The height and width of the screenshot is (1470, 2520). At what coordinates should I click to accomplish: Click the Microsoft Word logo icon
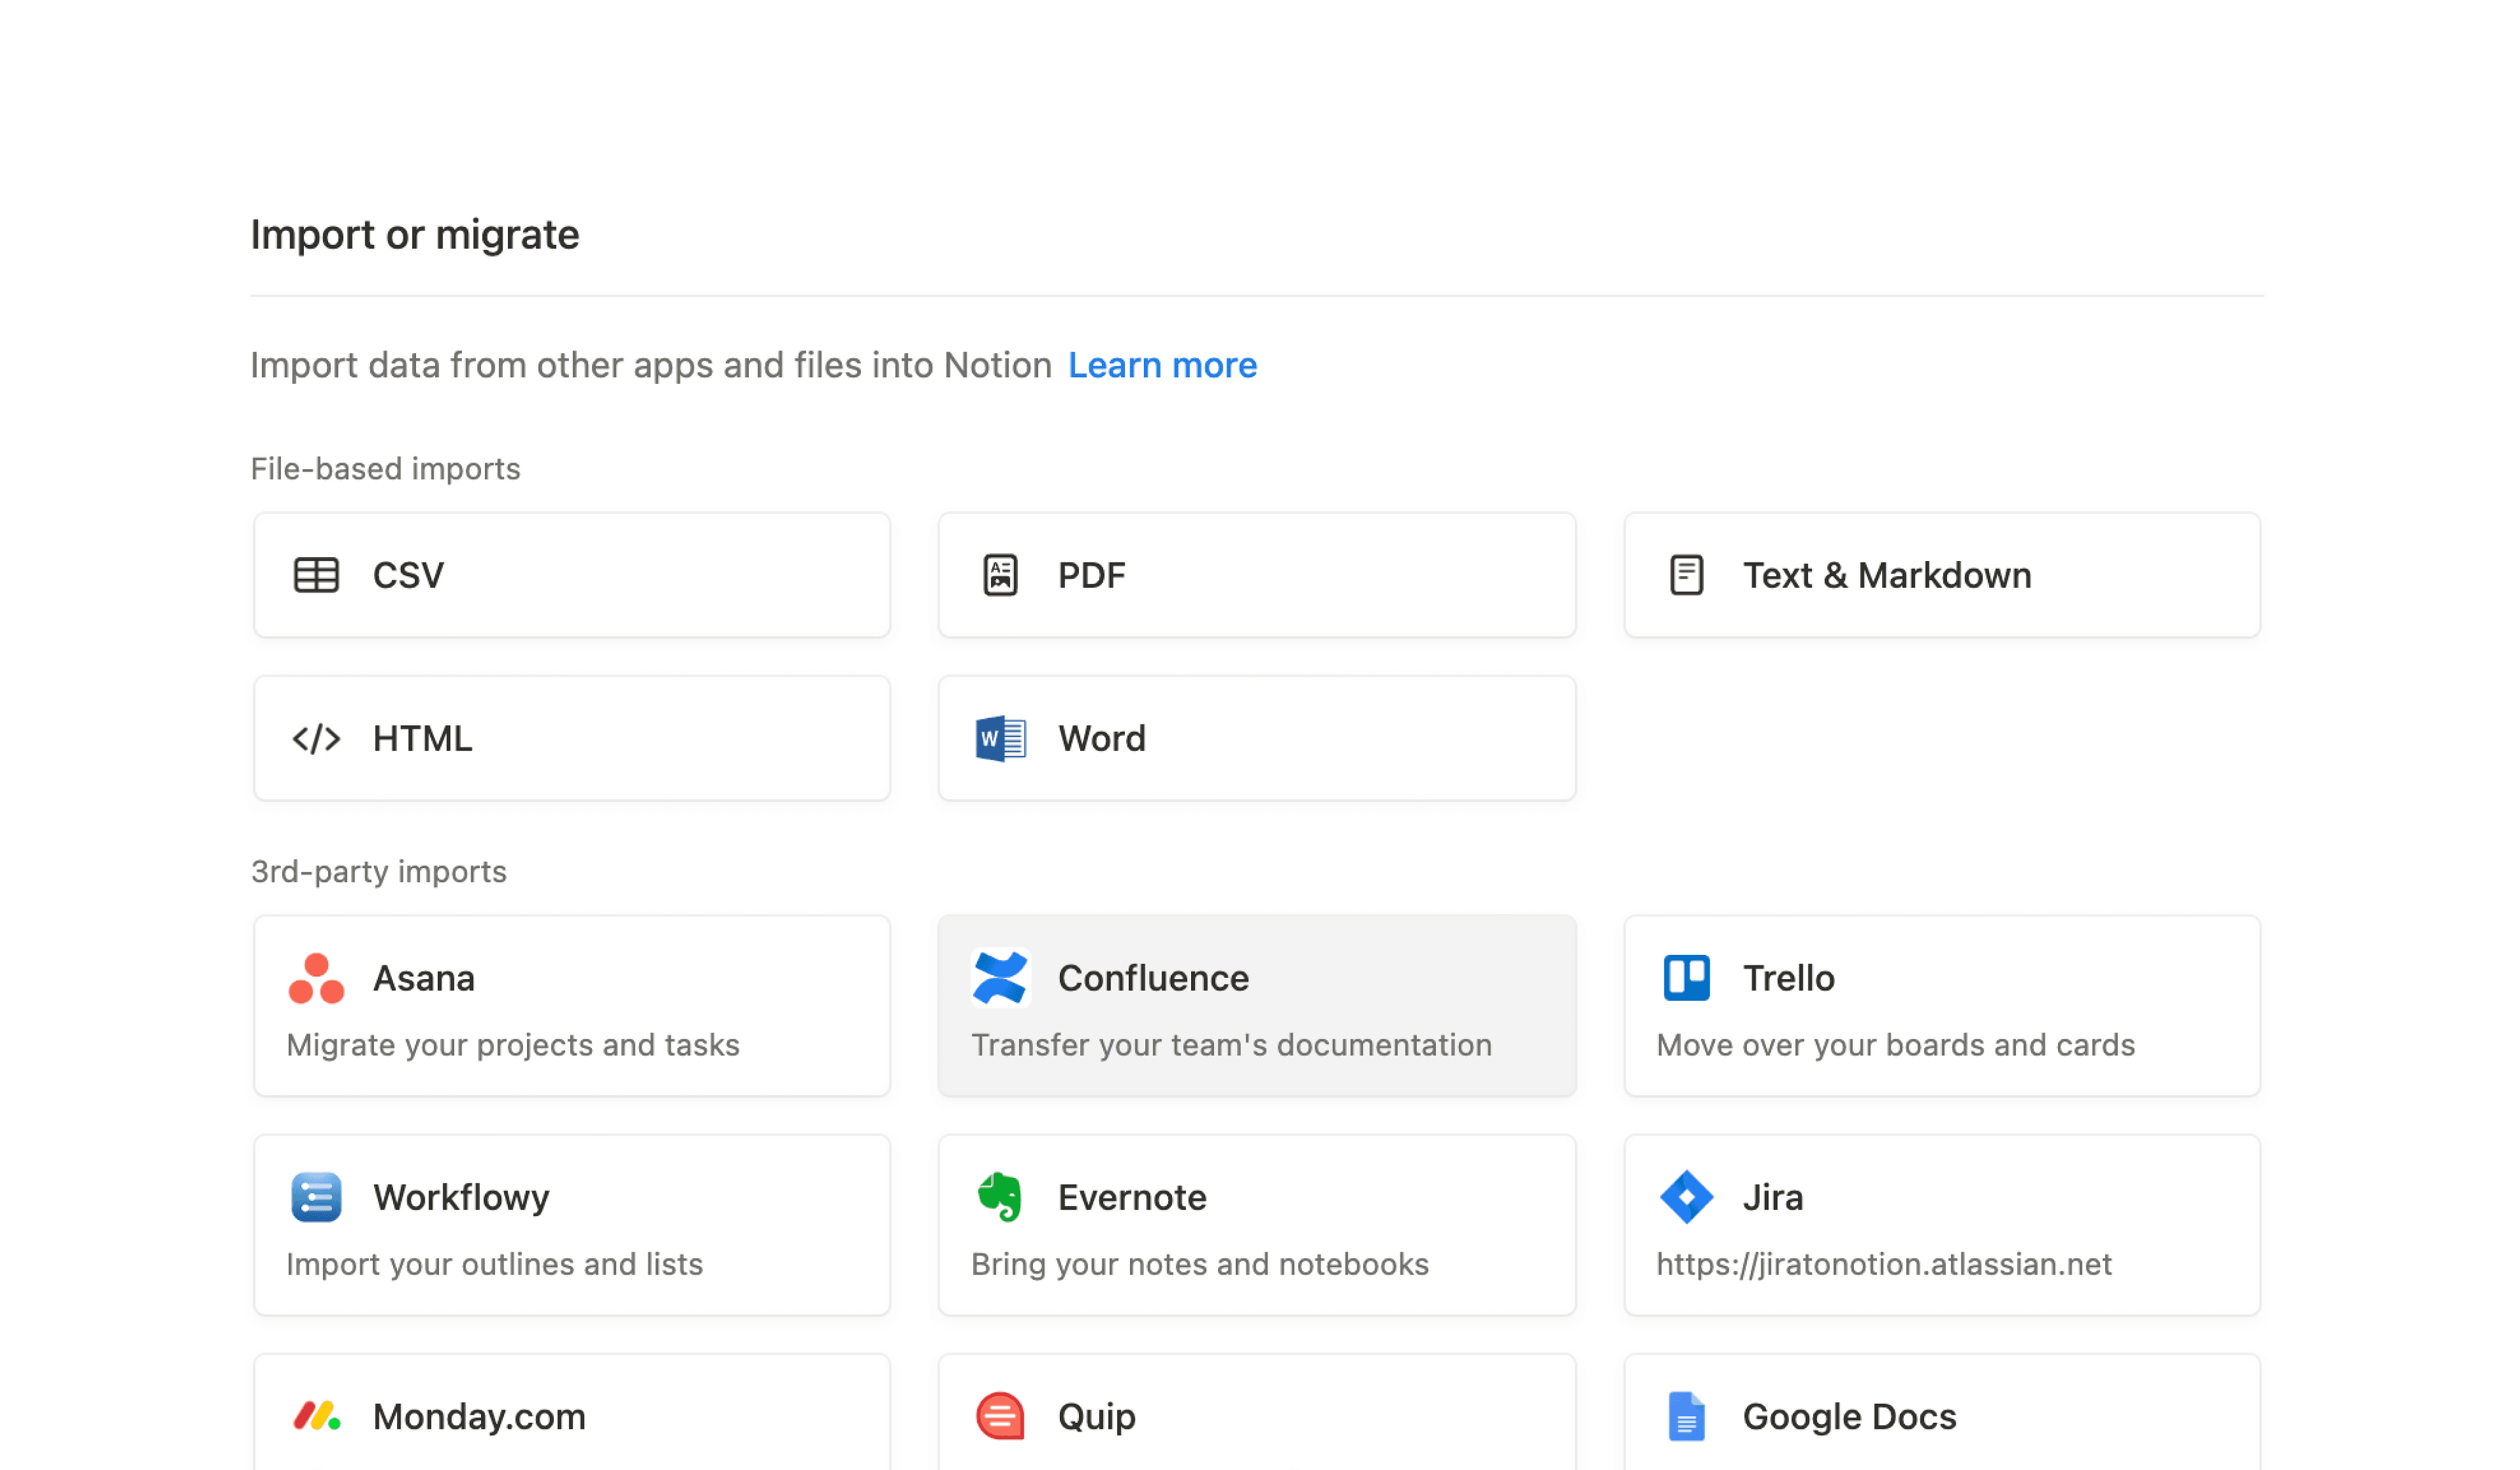[1000, 739]
